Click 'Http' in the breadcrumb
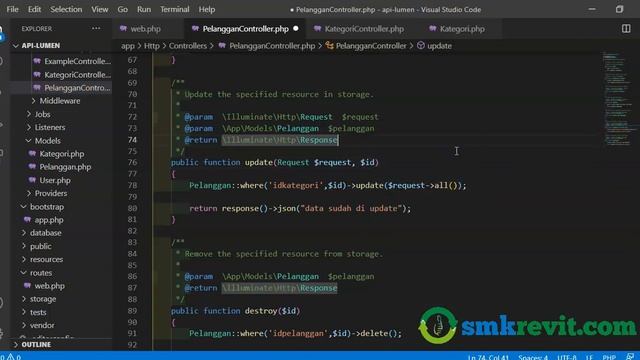The width and height of the screenshot is (640, 360). click(x=151, y=46)
